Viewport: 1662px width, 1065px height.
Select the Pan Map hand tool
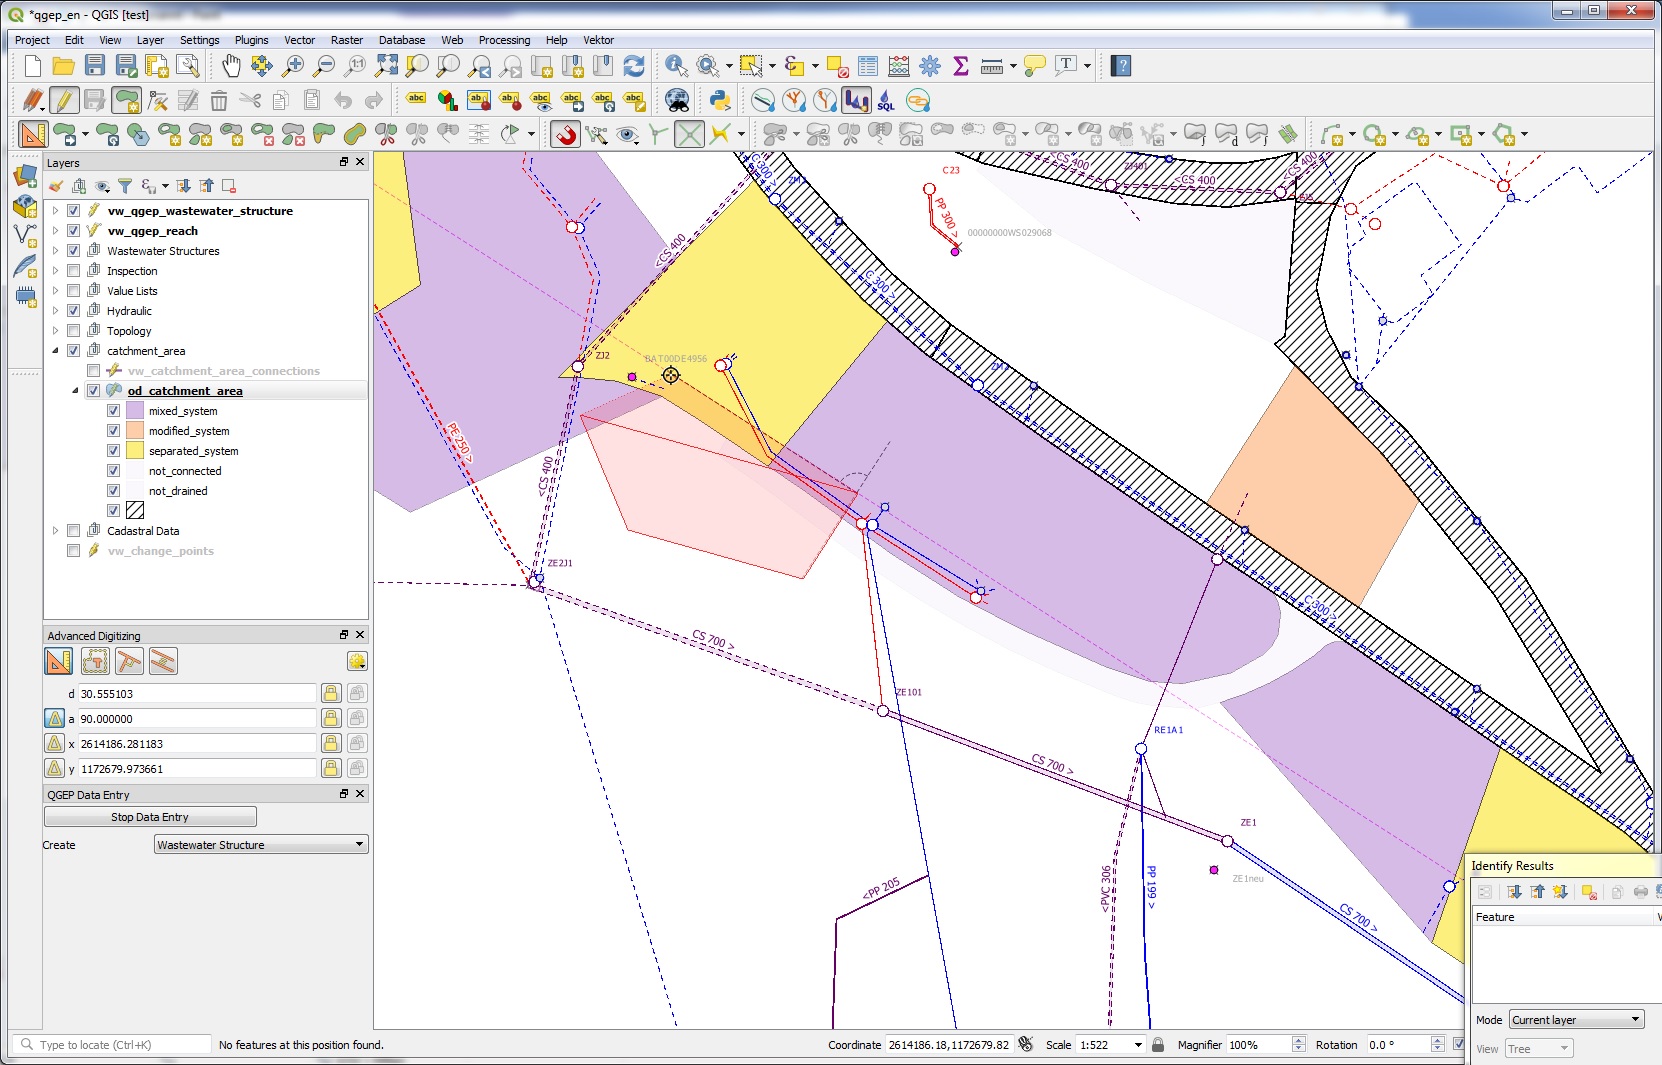point(231,66)
